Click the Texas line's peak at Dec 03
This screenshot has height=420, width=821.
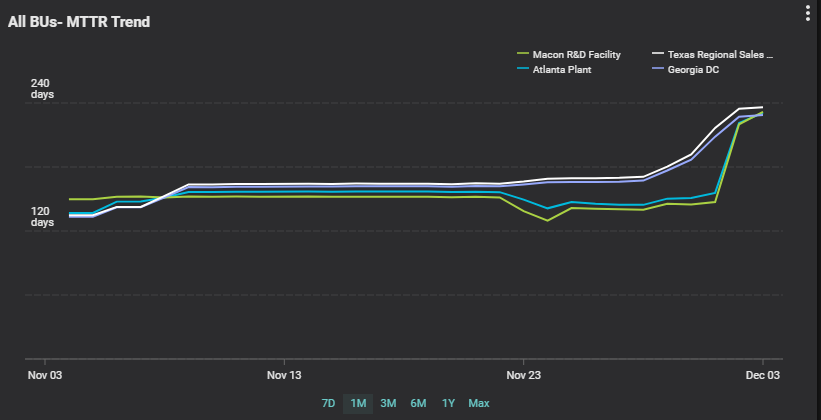click(762, 107)
